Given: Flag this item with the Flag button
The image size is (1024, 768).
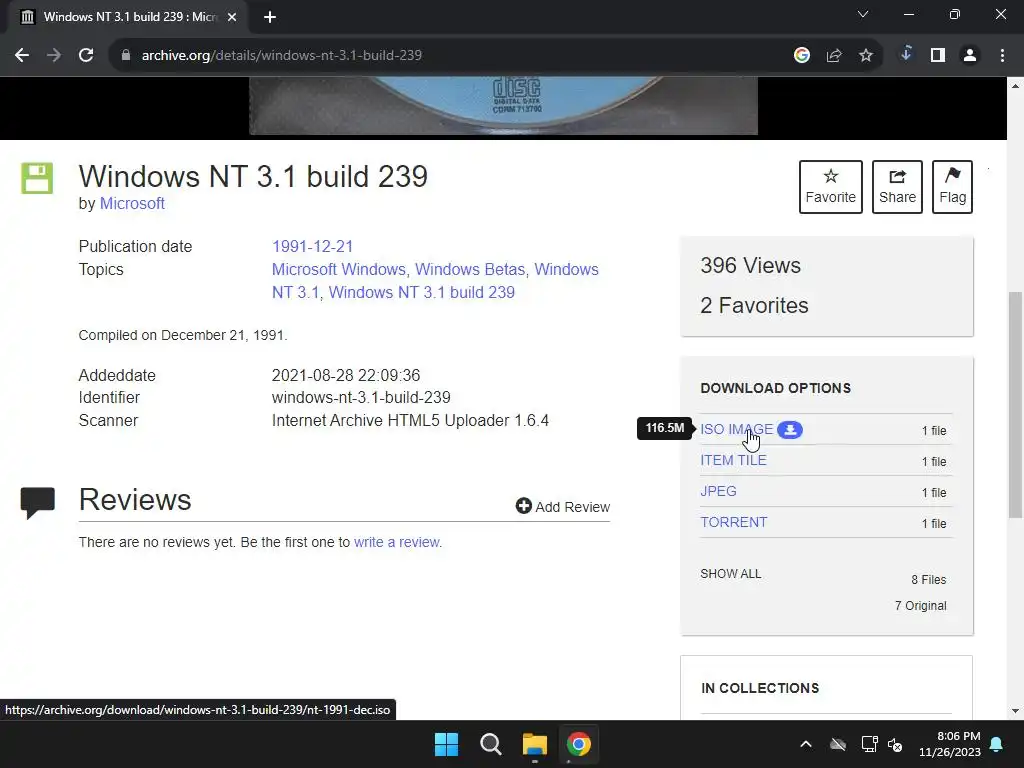Looking at the screenshot, I should (952, 187).
